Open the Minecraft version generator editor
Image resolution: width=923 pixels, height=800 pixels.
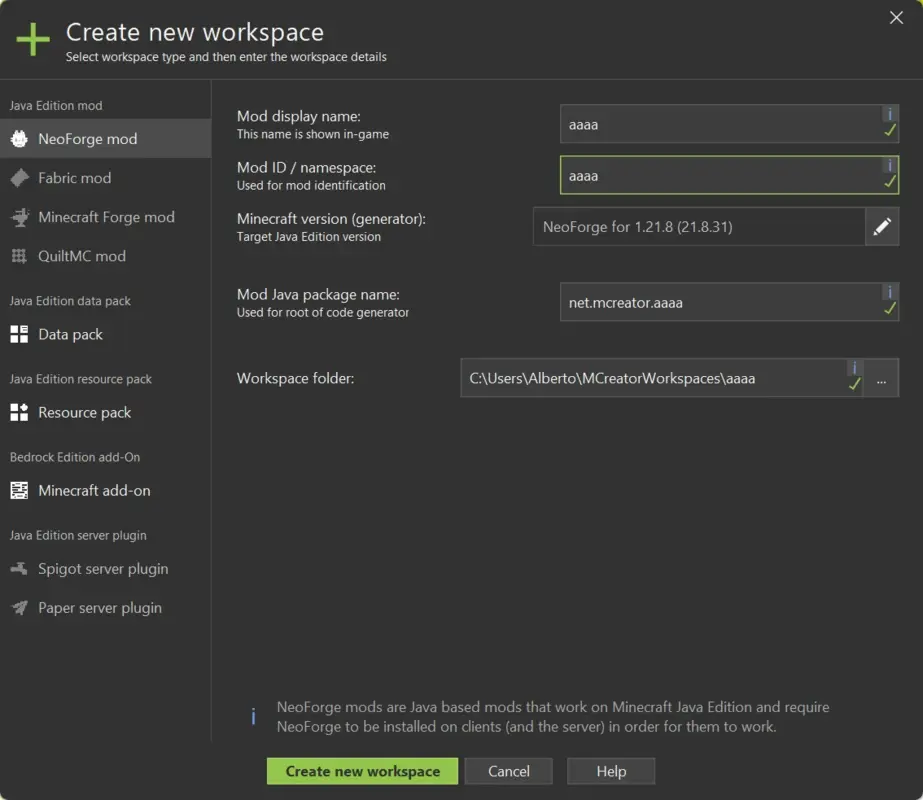coord(882,227)
